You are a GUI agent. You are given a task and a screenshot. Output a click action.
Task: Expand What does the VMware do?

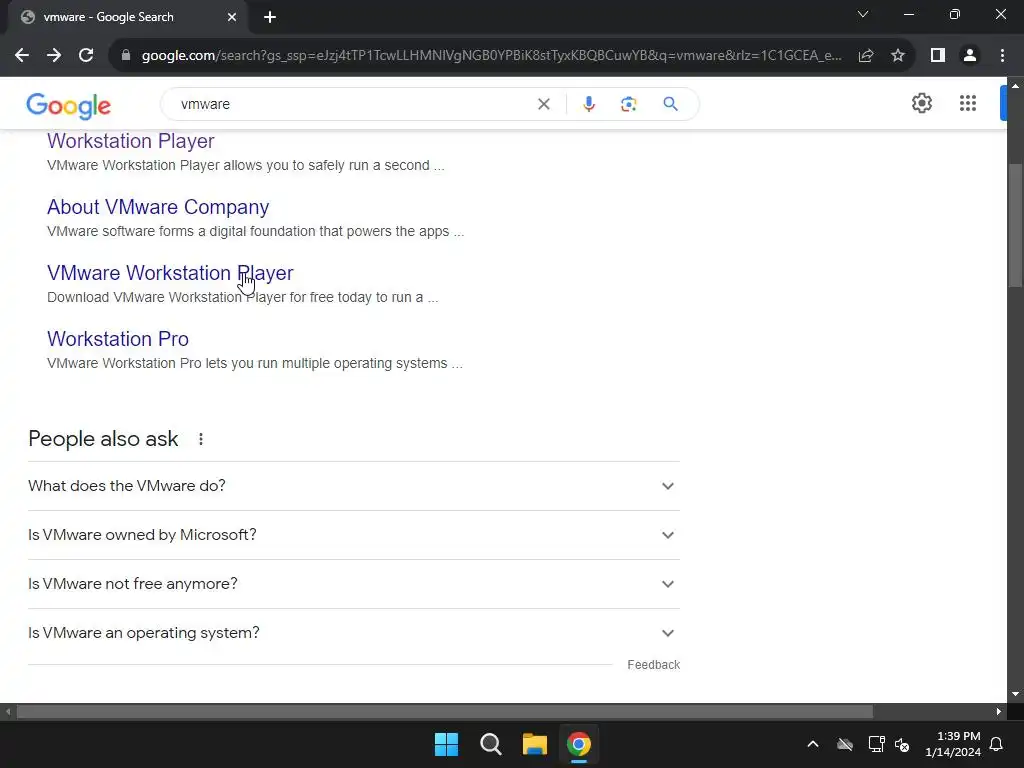(354, 486)
